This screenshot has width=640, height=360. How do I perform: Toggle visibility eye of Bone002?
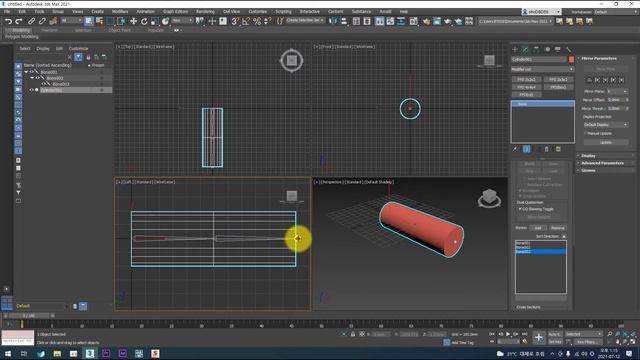pyautogui.click(x=37, y=78)
